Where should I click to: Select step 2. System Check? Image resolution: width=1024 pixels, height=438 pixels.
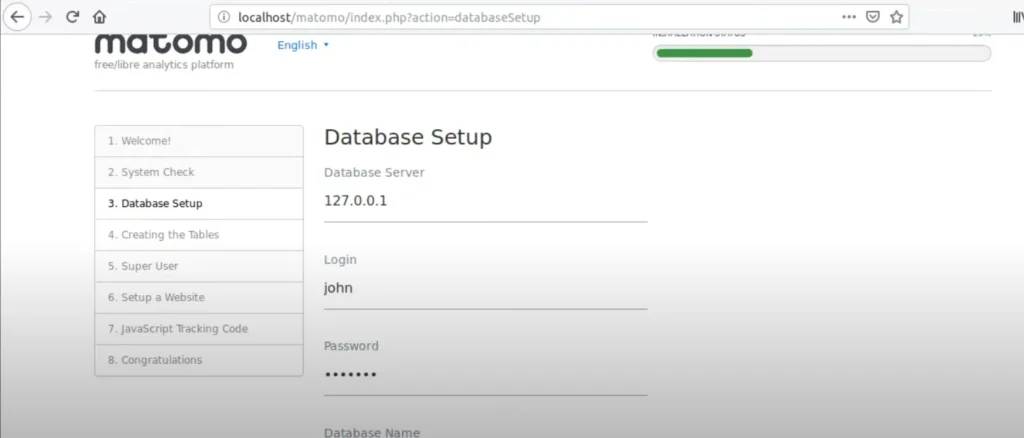point(199,172)
